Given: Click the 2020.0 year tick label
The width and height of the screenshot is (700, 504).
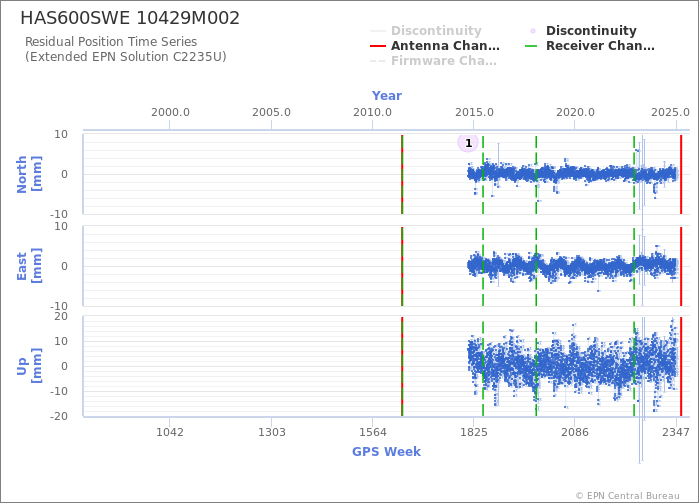Looking at the screenshot, I should pyautogui.click(x=575, y=112).
